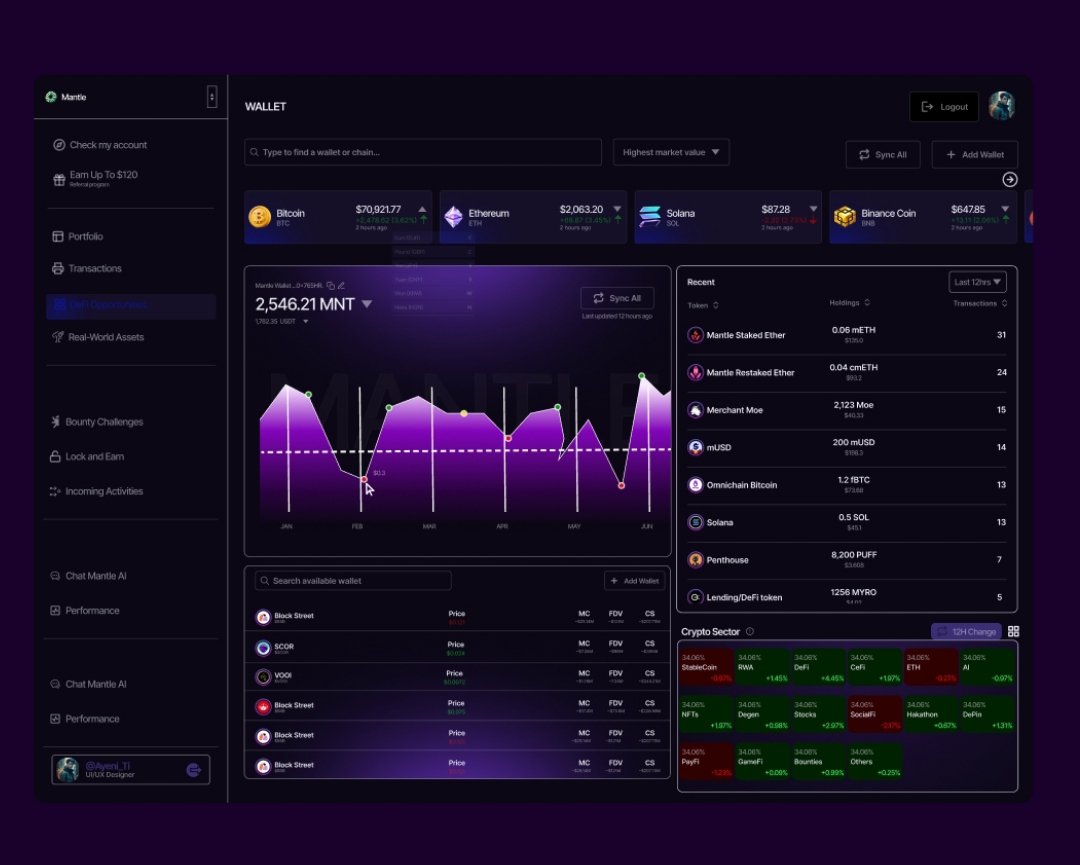Open the USDT conversion dropdown
1080x865 pixels.
pos(305,322)
